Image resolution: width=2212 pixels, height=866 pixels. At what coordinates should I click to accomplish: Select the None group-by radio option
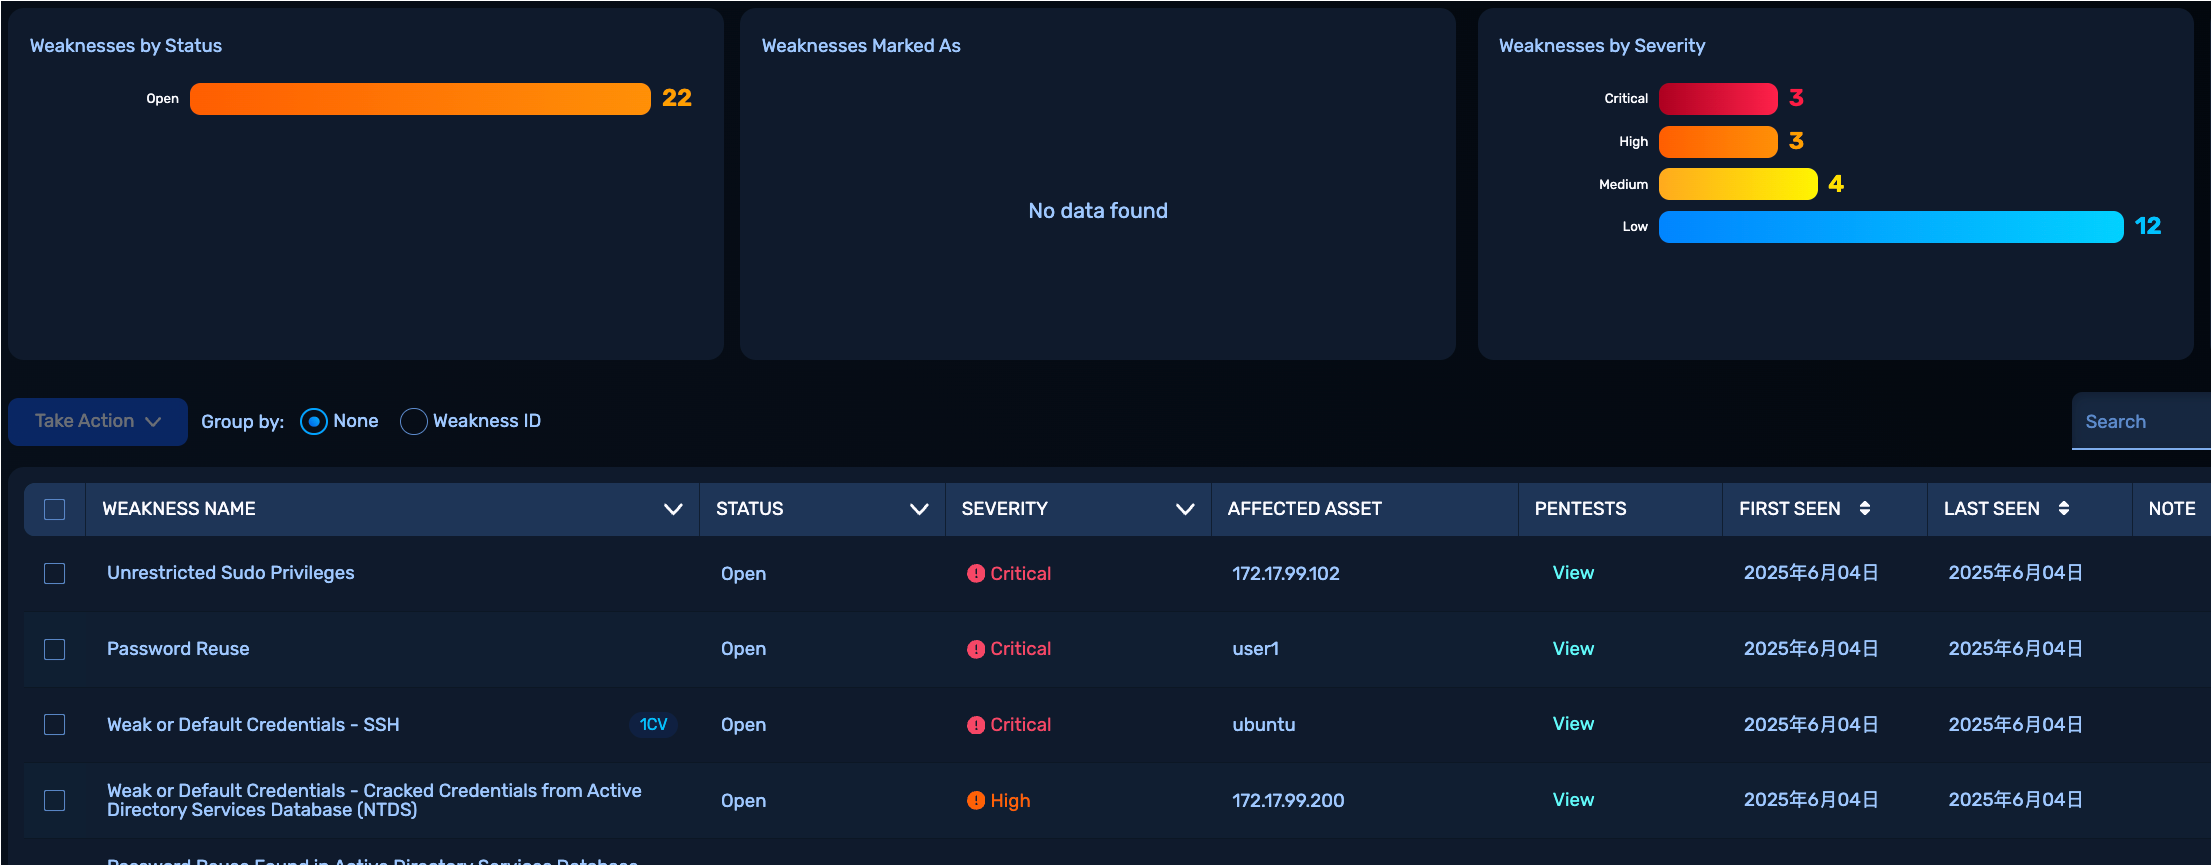313,421
